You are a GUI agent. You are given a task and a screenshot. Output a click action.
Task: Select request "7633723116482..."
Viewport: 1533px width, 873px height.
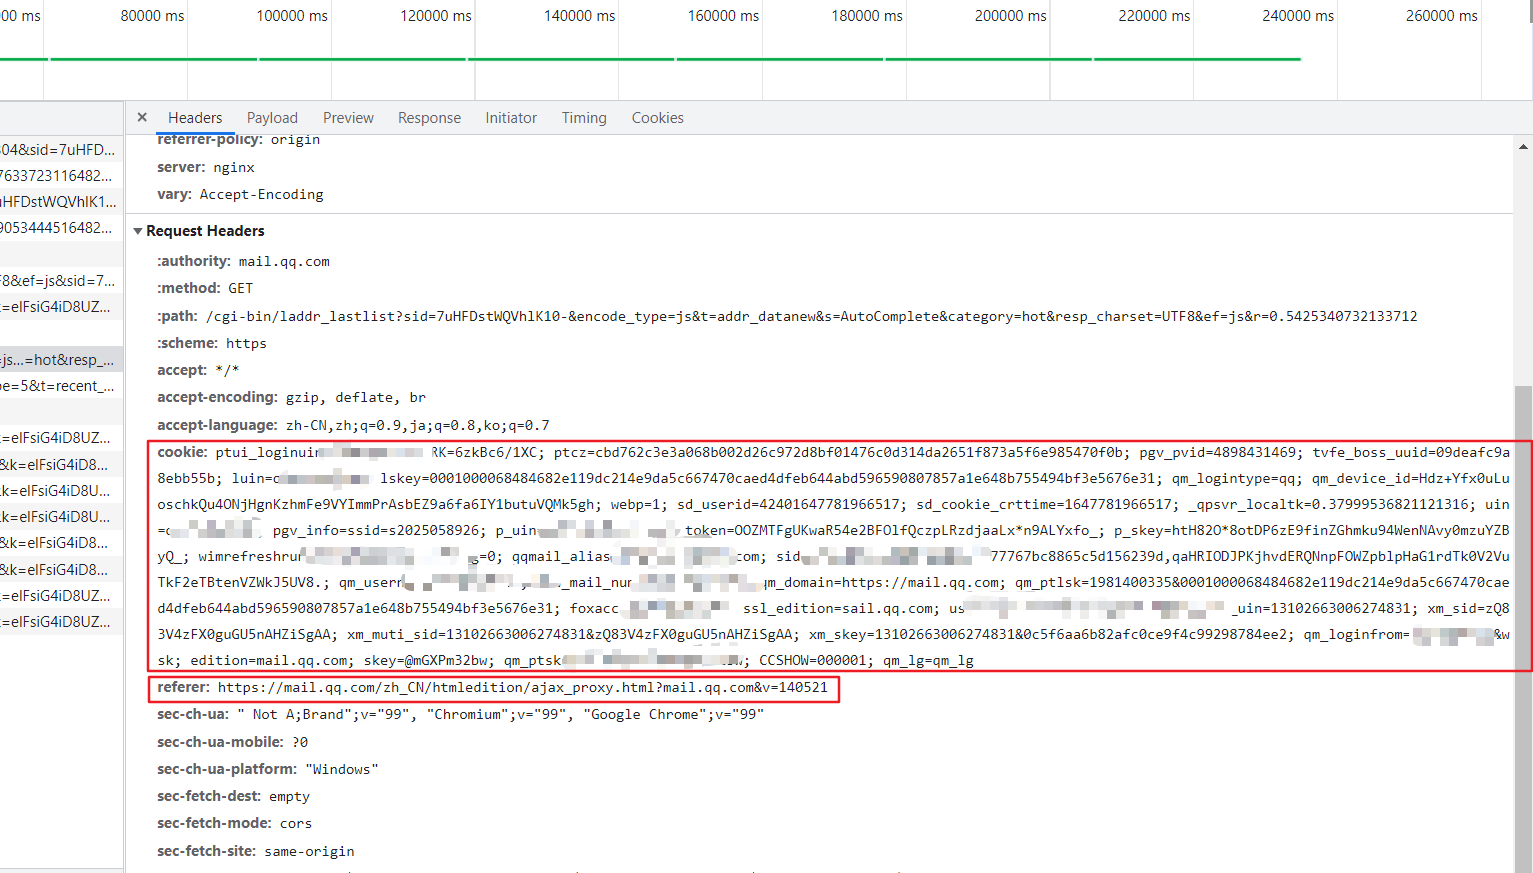[x=61, y=176]
